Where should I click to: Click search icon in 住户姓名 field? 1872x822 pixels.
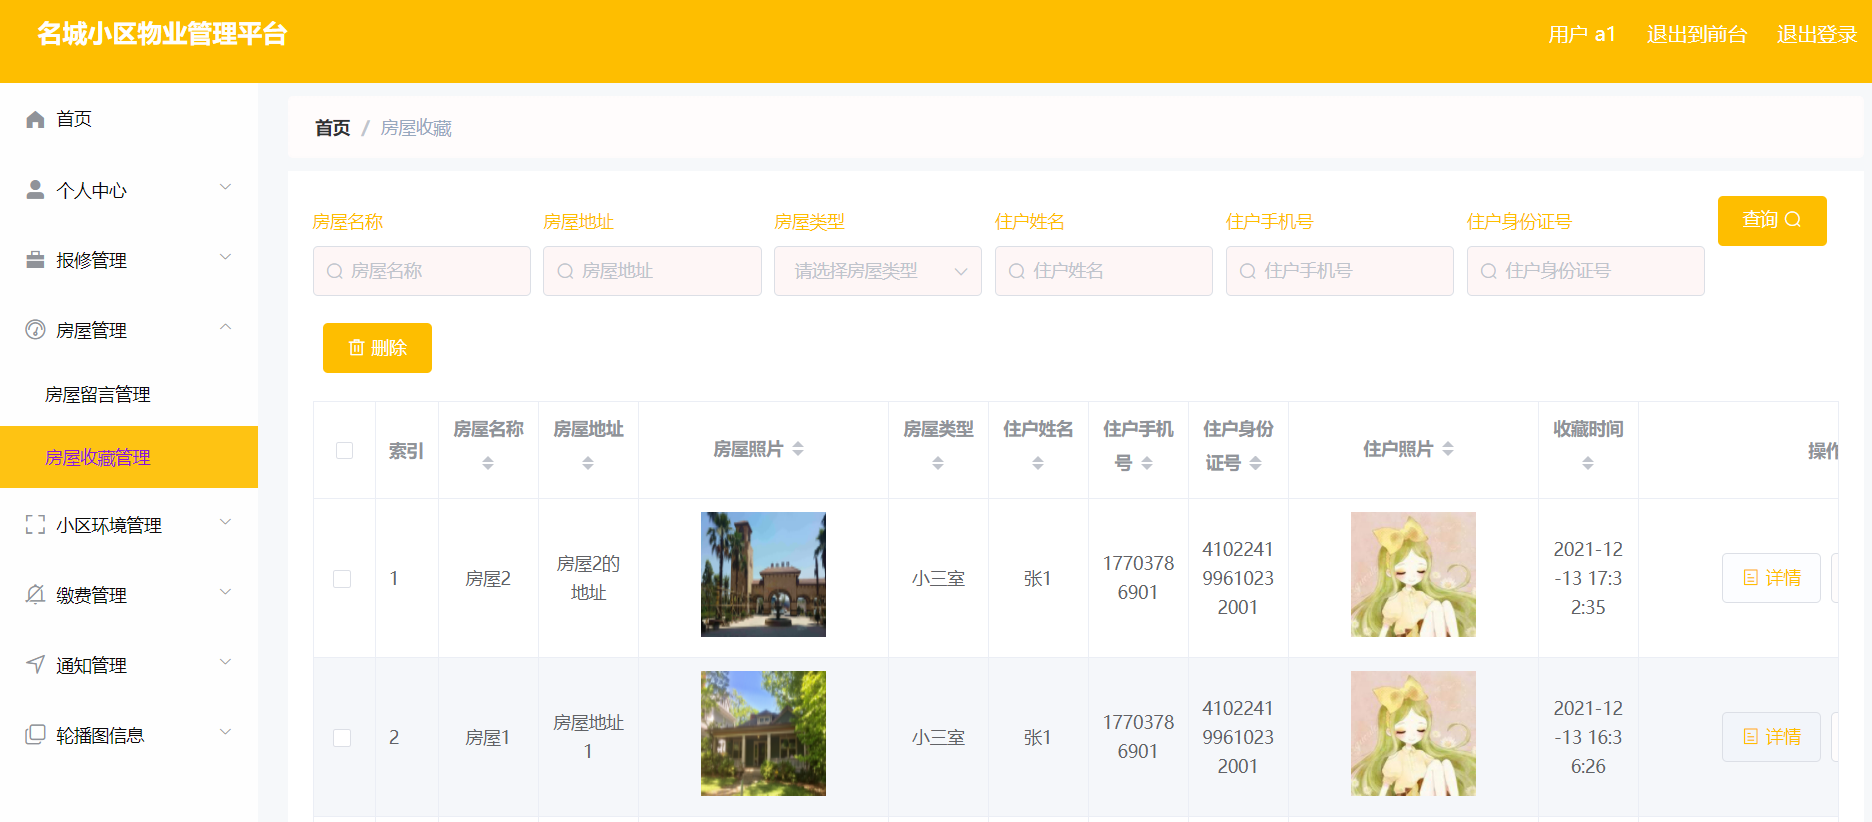coord(1017,271)
